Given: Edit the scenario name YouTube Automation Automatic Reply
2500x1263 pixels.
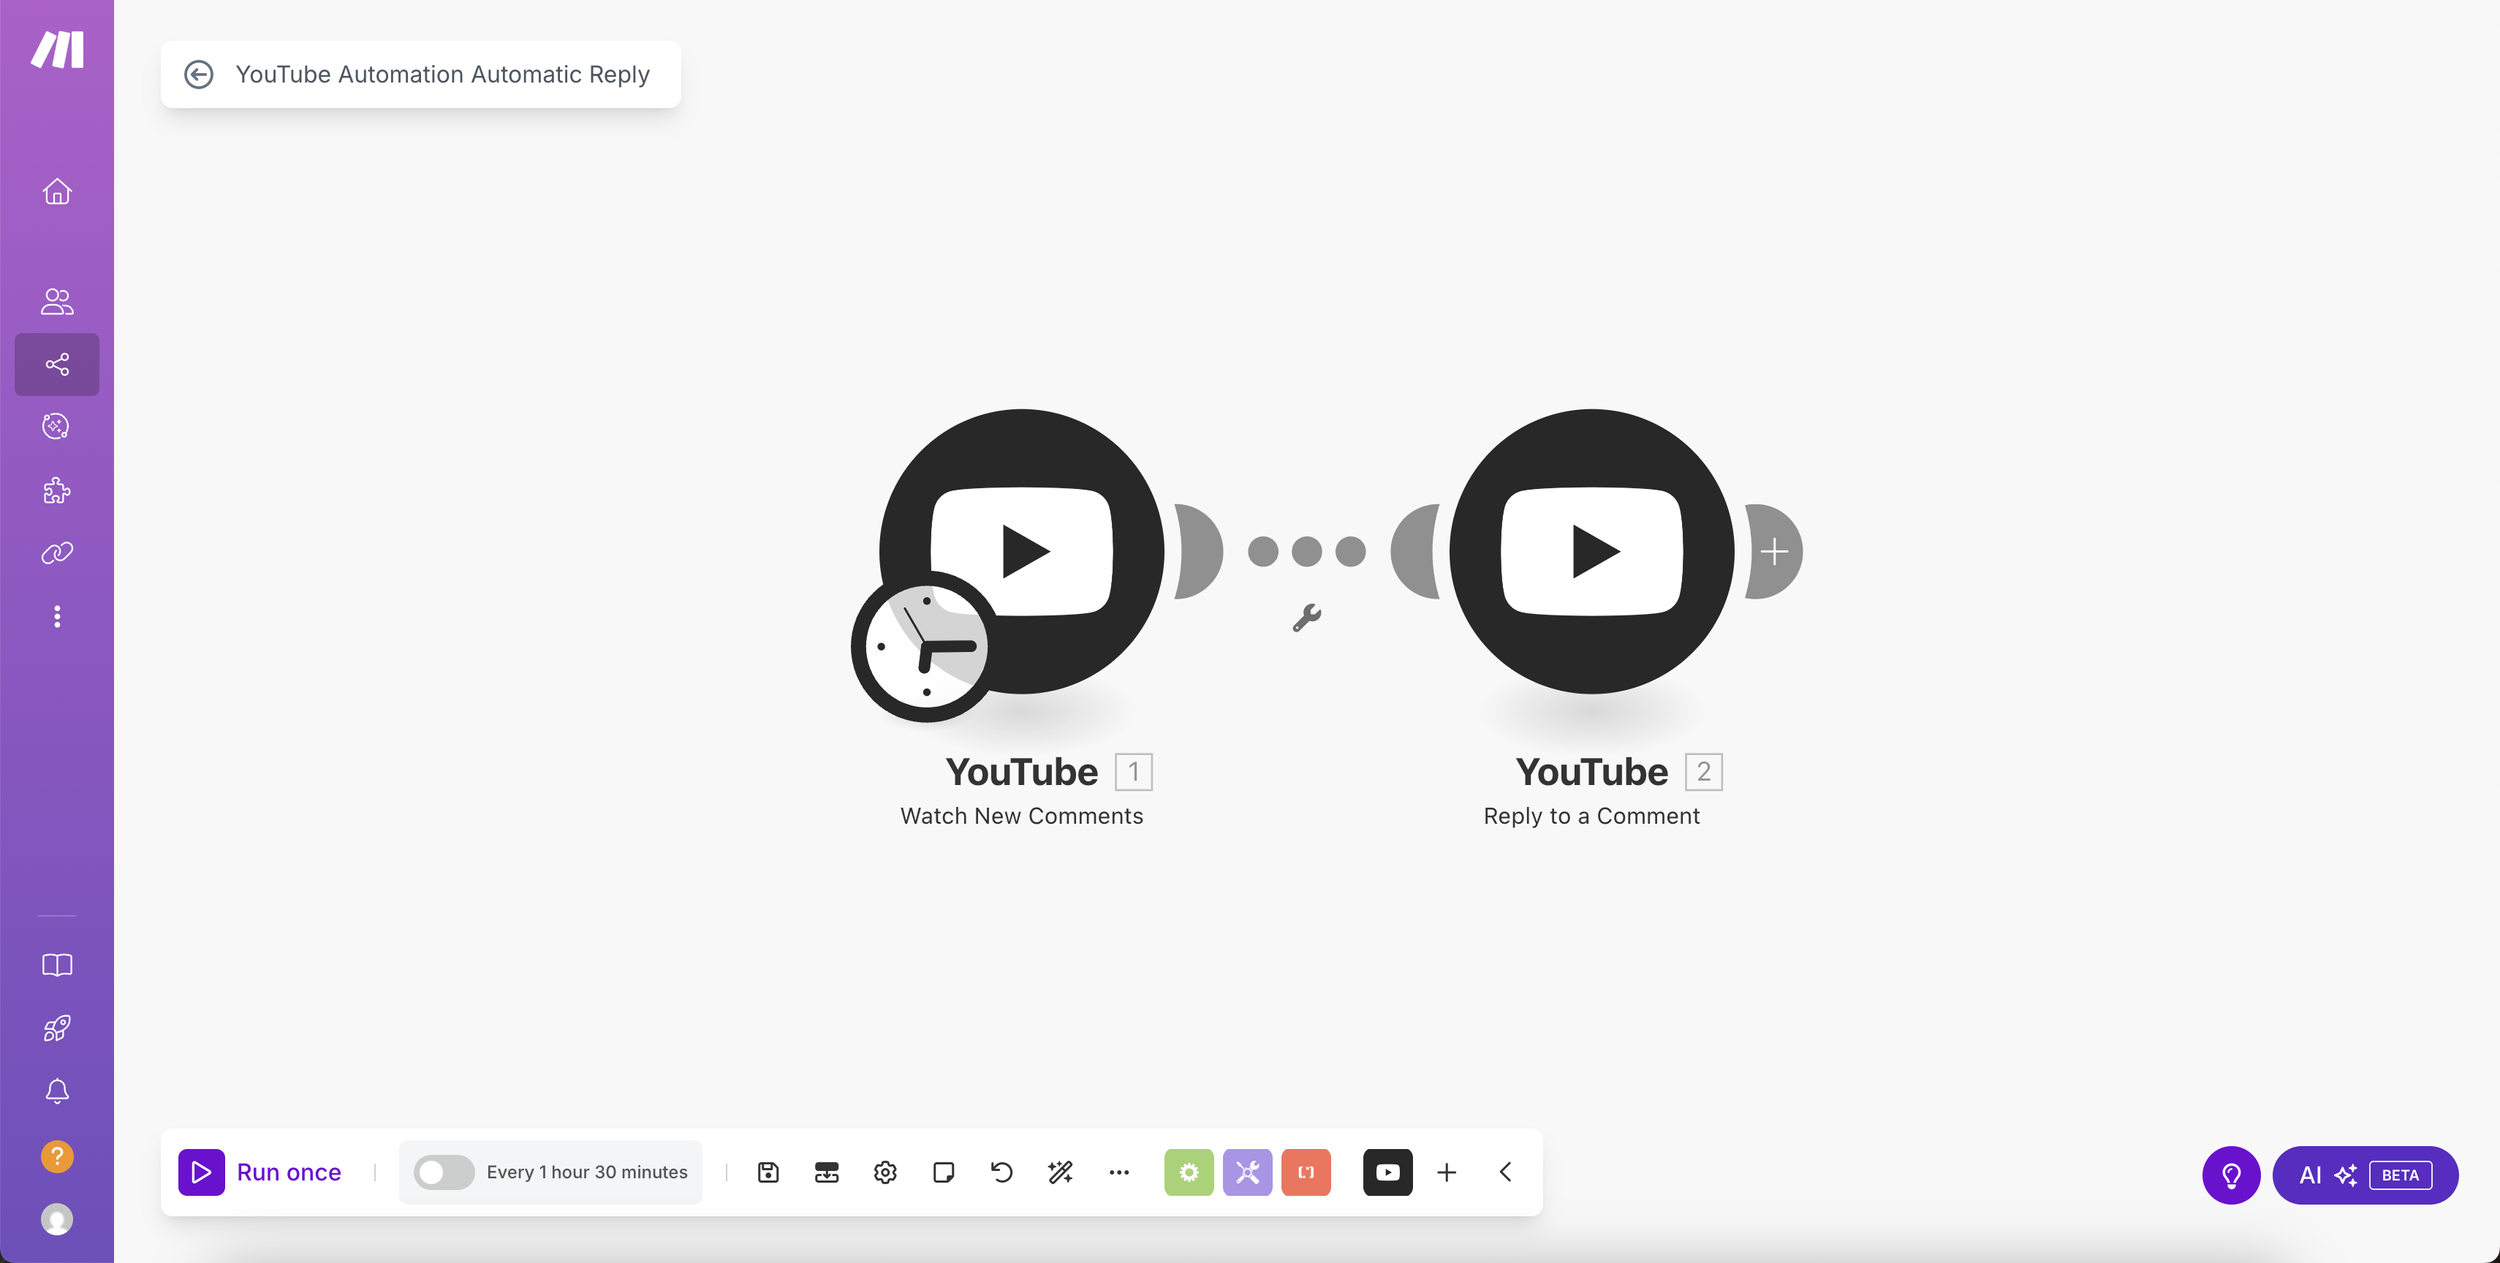Looking at the screenshot, I should pyautogui.click(x=442, y=75).
